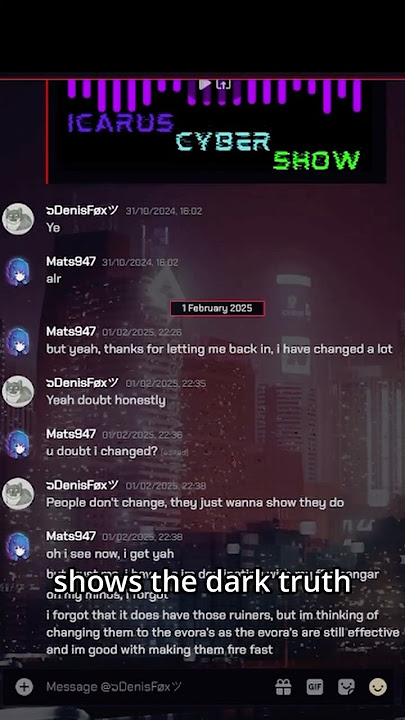
Task: Click the timestamp 01/02/2025, 22:35
Action: (166, 383)
